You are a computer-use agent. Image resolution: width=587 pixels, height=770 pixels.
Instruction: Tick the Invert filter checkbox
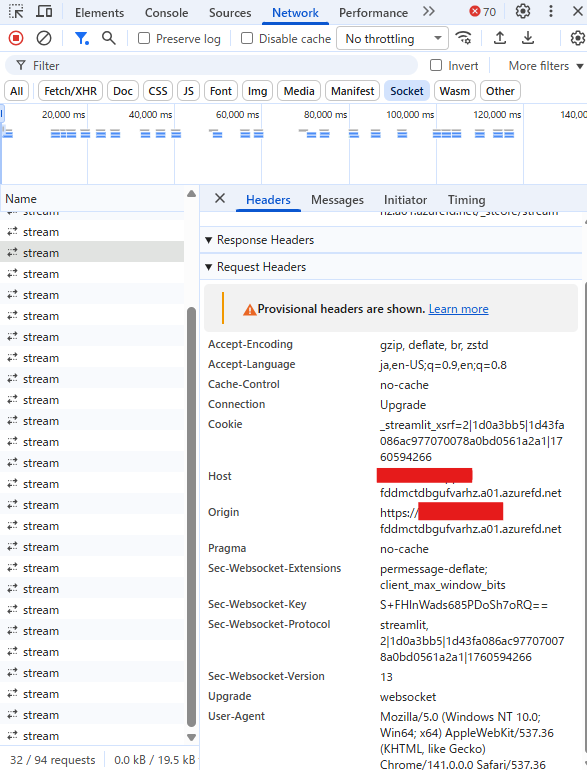(x=436, y=65)
